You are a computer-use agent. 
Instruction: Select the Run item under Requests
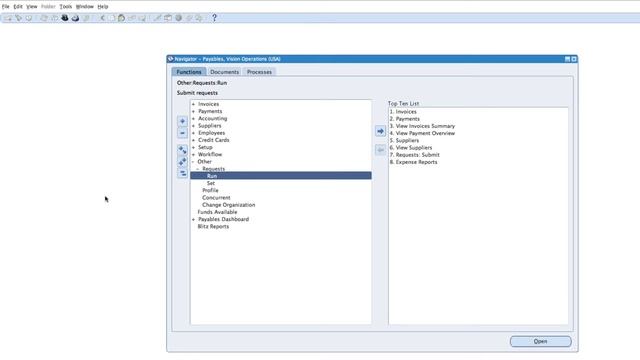[x=281, y=176]
